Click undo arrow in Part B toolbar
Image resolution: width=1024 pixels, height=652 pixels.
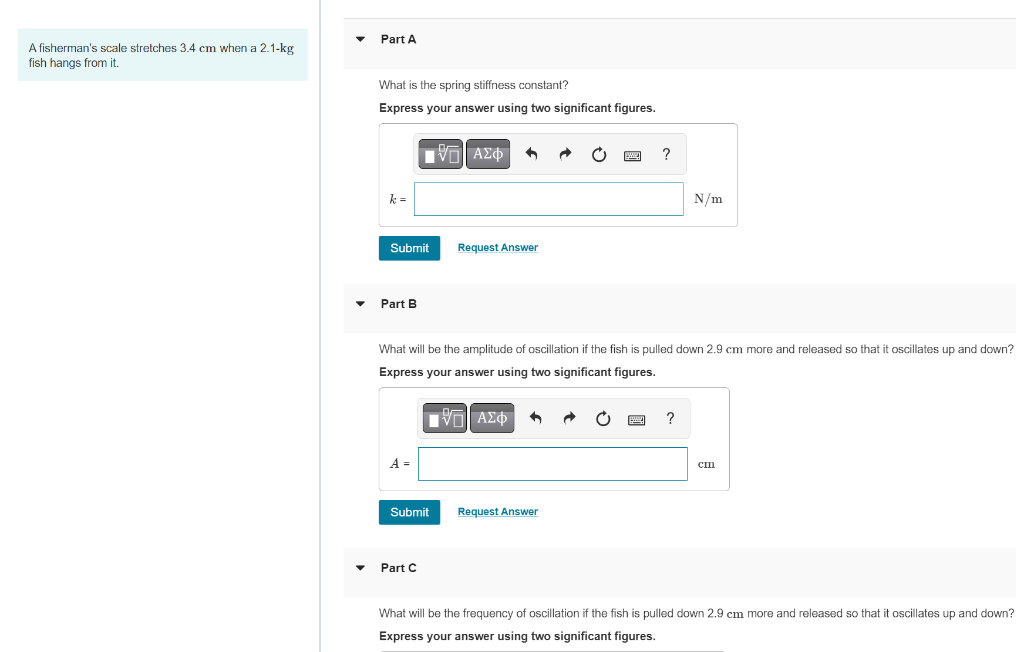pos(536,418)
